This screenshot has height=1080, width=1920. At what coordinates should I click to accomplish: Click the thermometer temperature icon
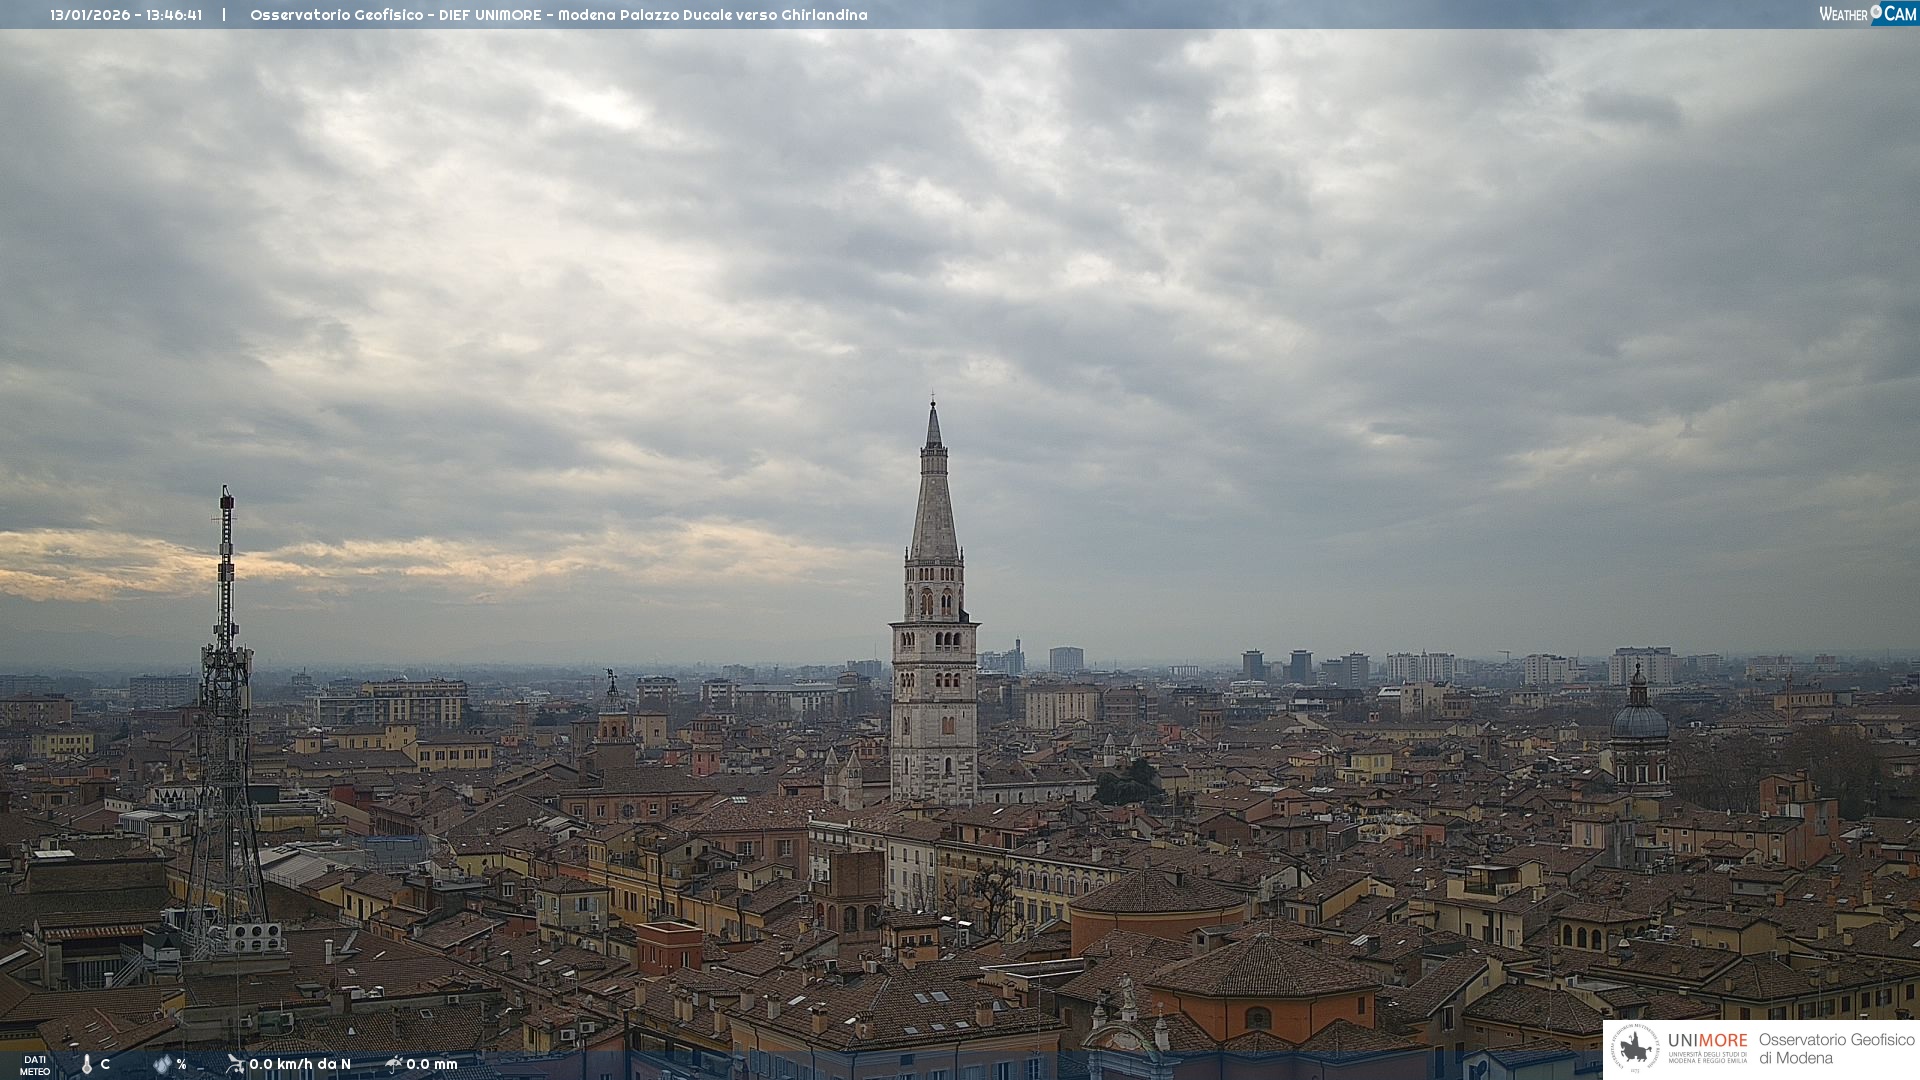pos(87,1065)
